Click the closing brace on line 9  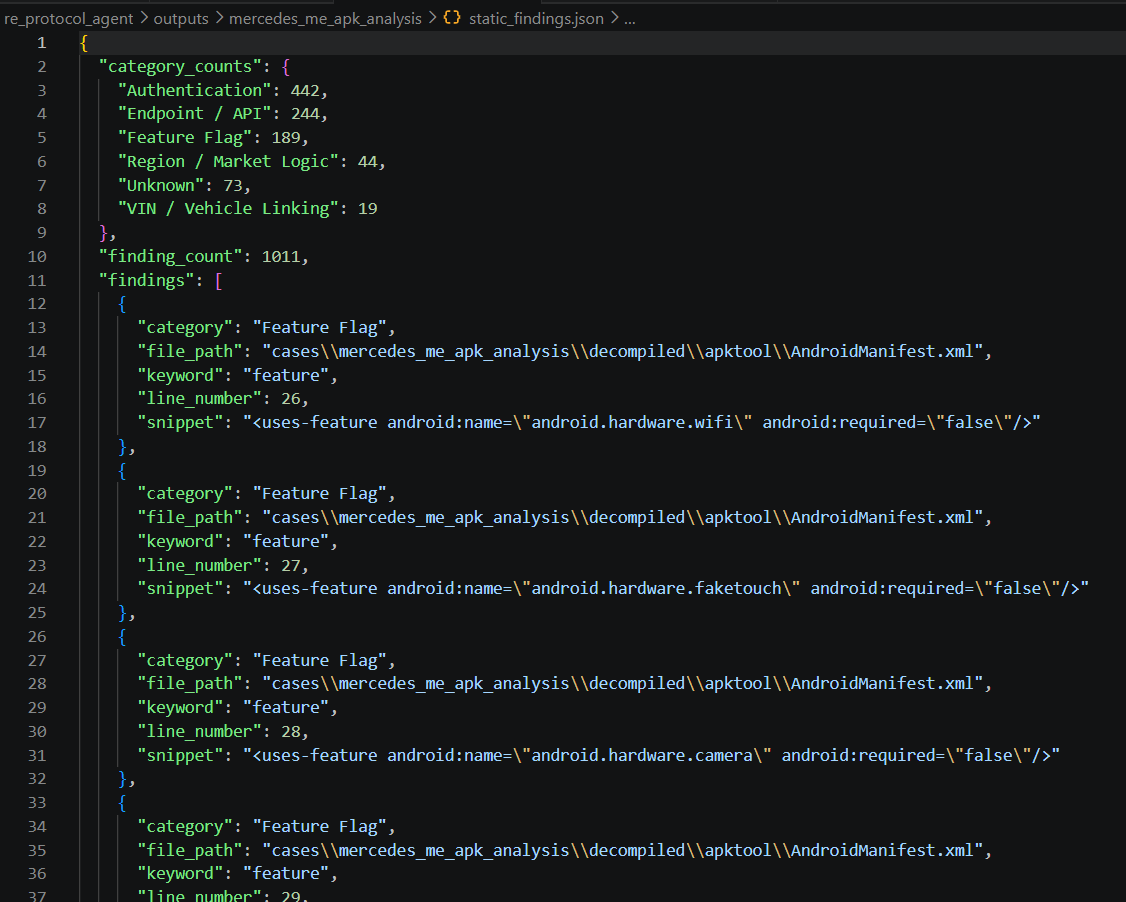(104, 233)
